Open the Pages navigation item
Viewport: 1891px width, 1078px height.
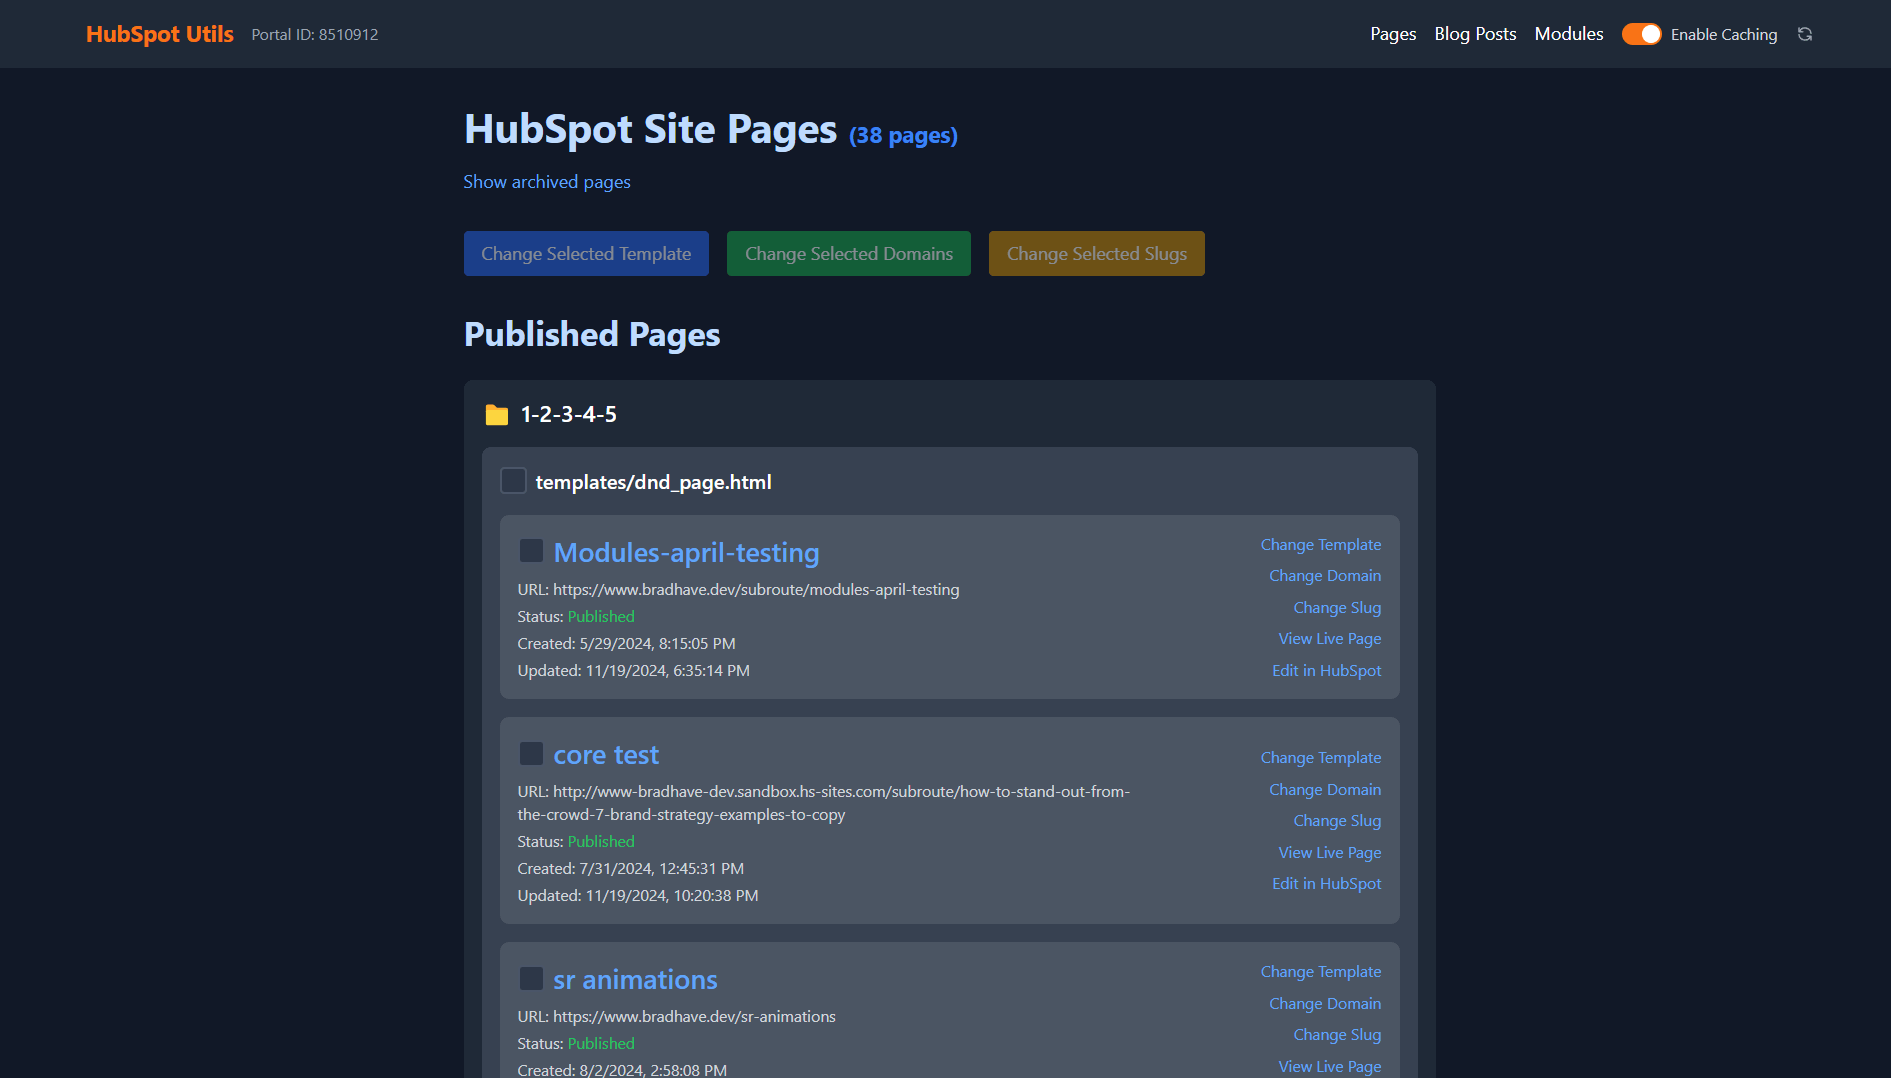(1393, 33)
